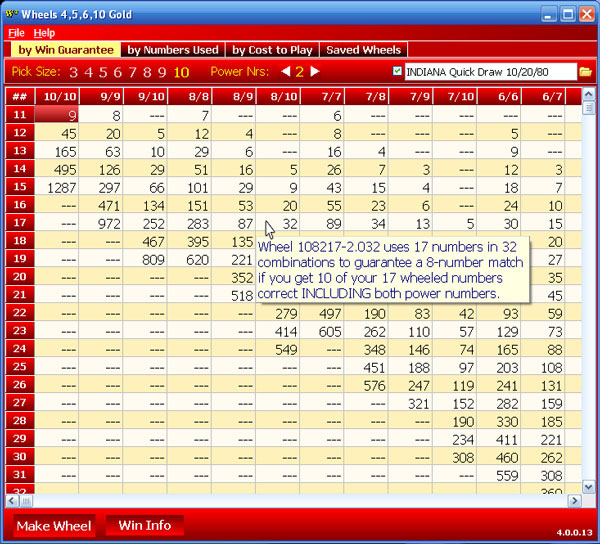The width and height of the screenshot is (600, 544).
Task: Maximize the Wheels Gold window
Action: coord(568,15)
